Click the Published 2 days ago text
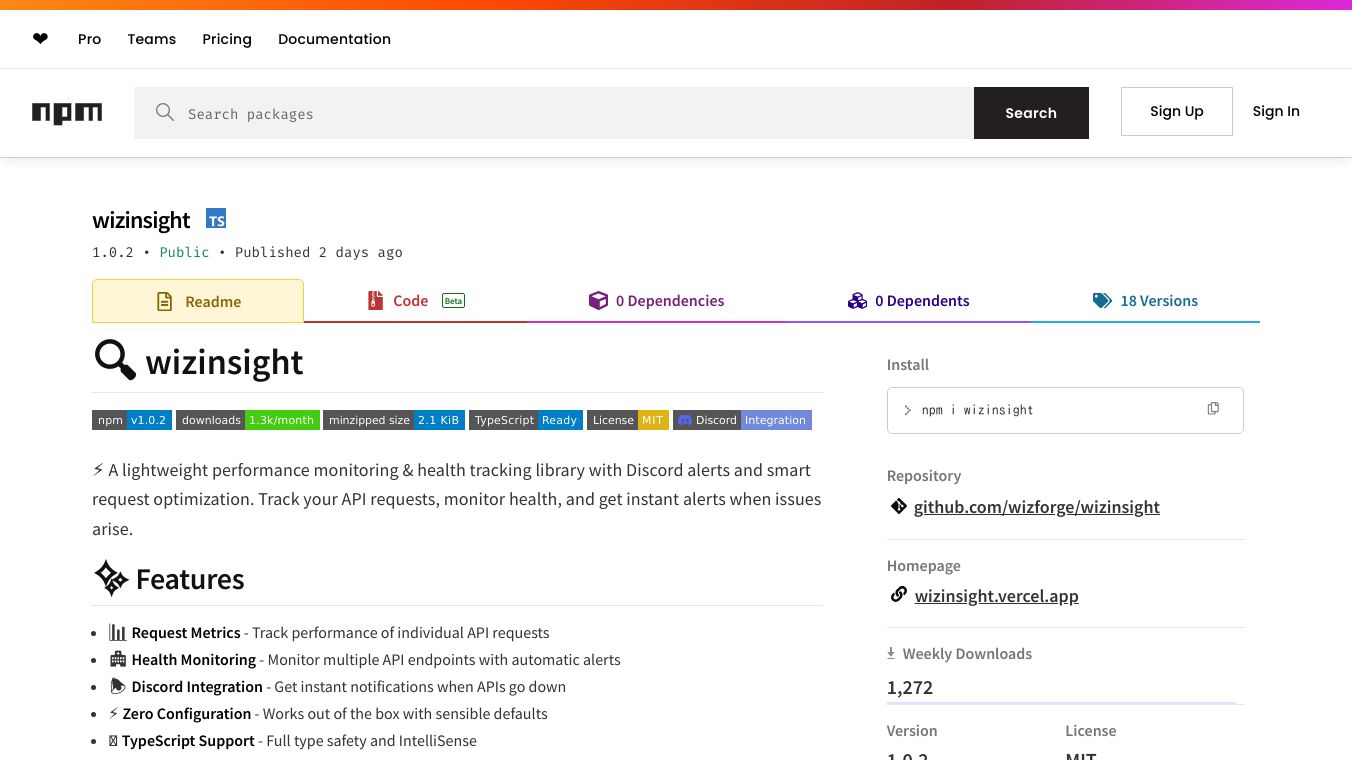The width and height of the screenshot is (1352, 760). tap(319, 252)
